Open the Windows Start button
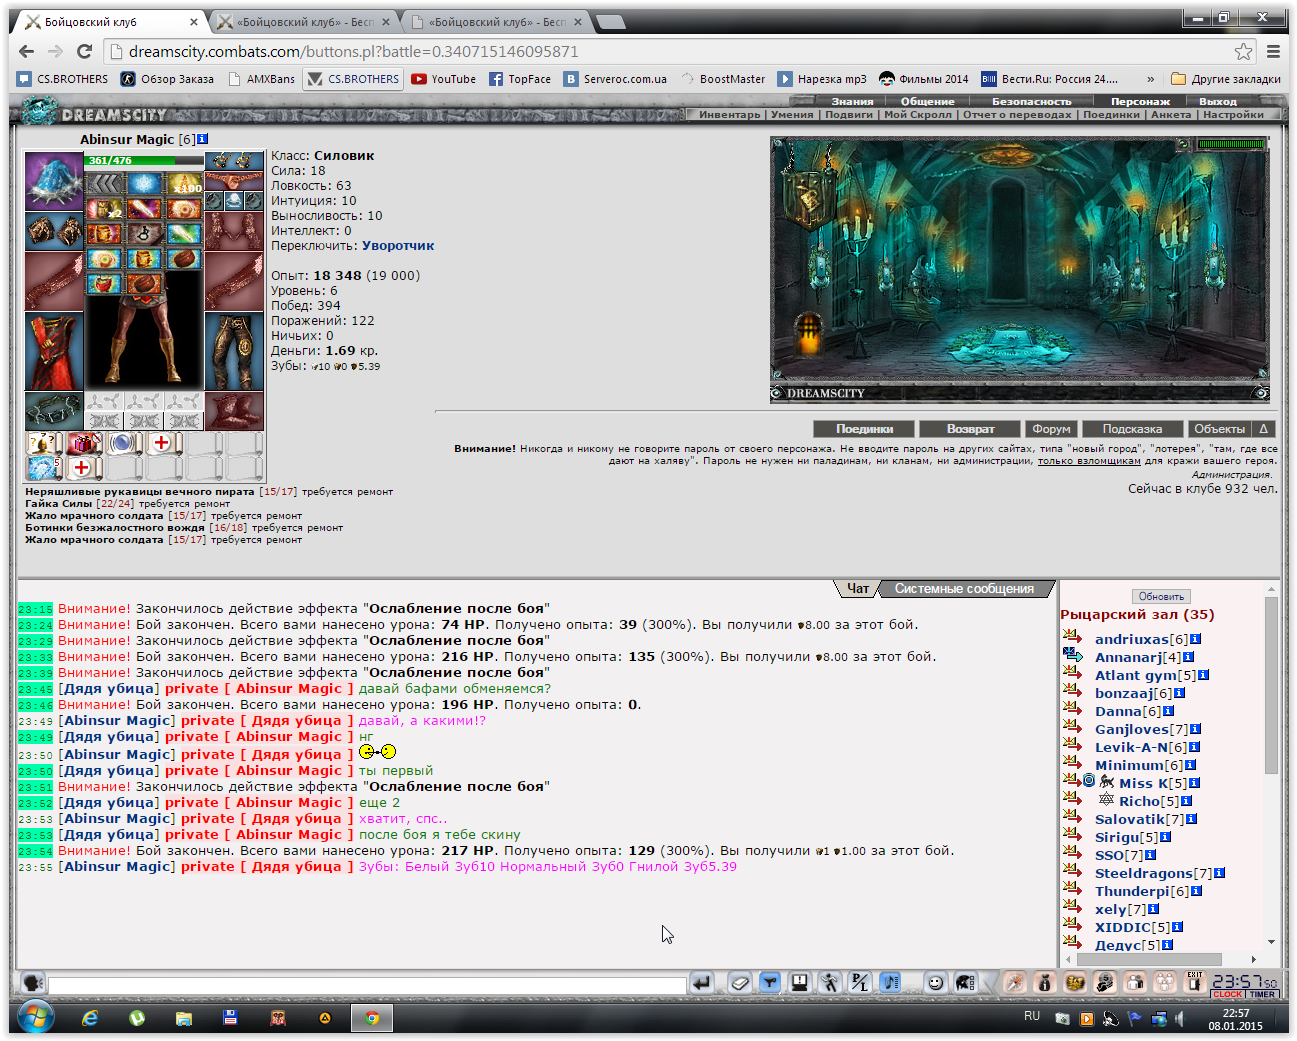 [36, 1018]
